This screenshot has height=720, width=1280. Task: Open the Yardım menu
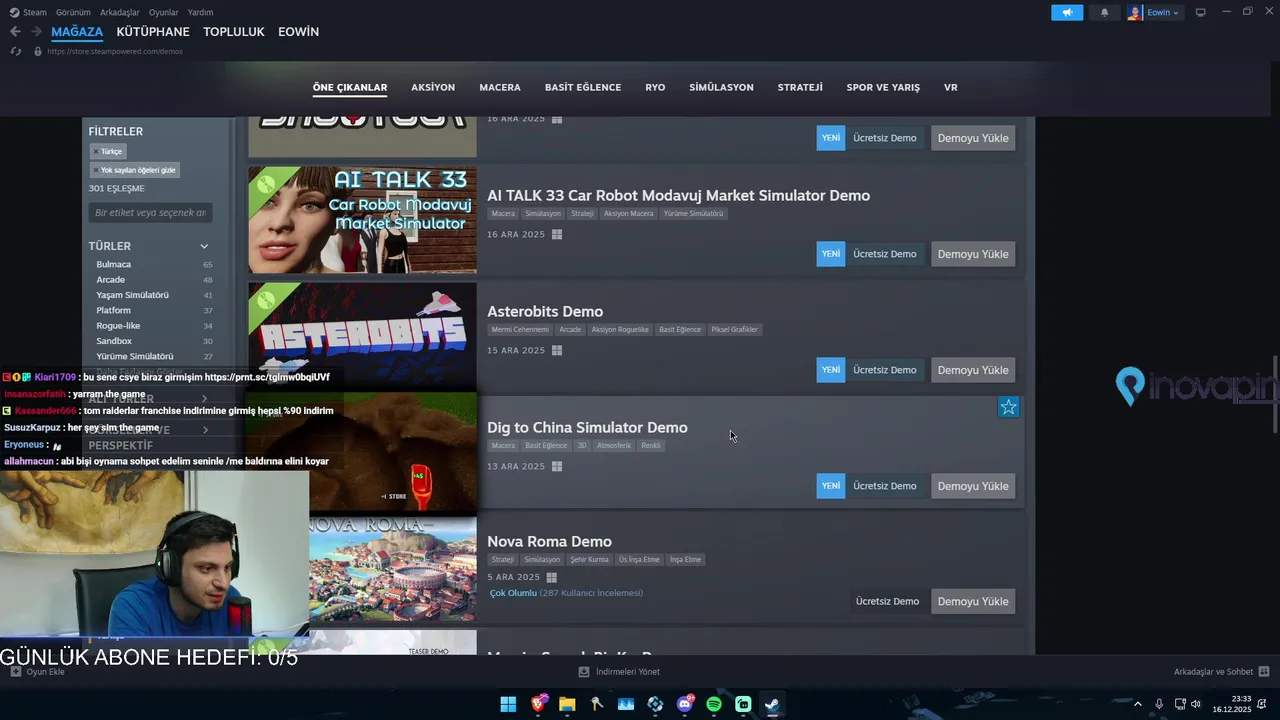point(200,12)
